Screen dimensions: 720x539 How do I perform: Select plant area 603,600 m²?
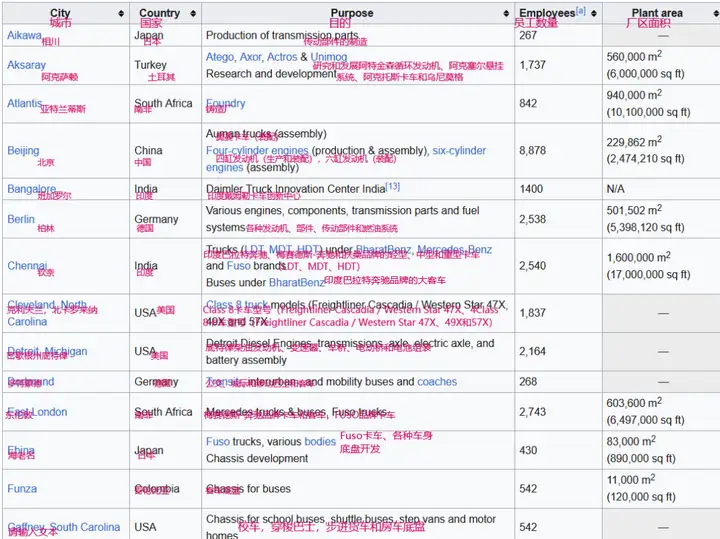pyautogui.click(x=634, y=403)
